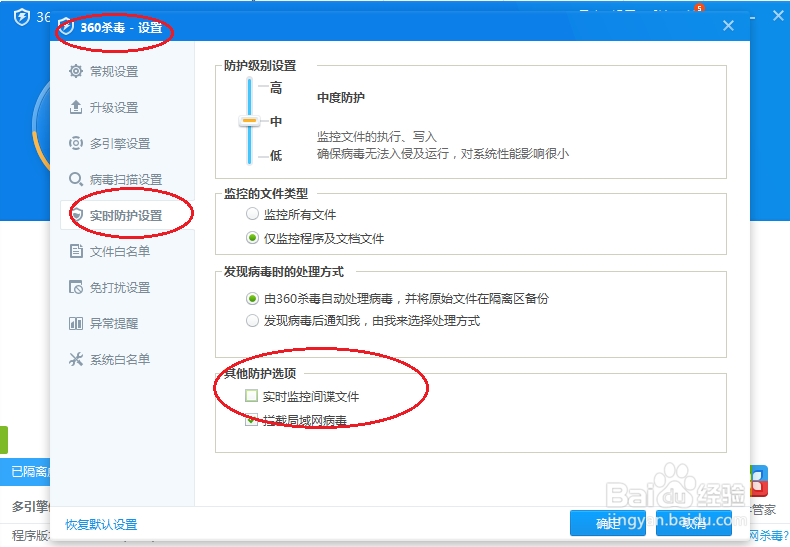
Task: Enable 实时监控间谍文件 checkbox
Action: tap(251, 396)
